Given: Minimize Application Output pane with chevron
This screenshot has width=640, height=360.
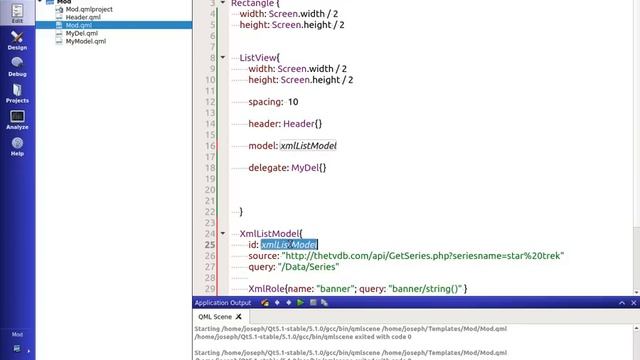Looking at the screenshot, I should point(622,303).
